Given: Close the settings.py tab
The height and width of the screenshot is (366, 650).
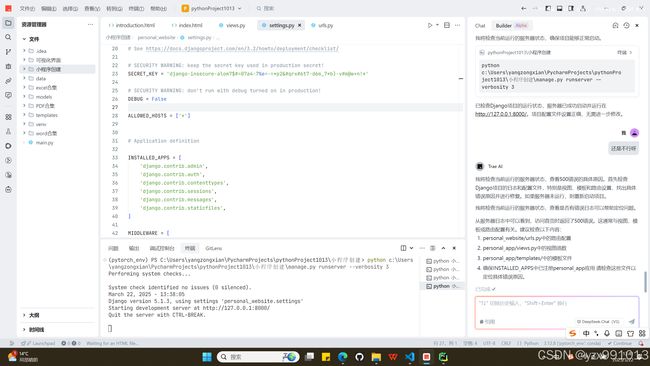Looking at the screenshot, I should [300, 25].
